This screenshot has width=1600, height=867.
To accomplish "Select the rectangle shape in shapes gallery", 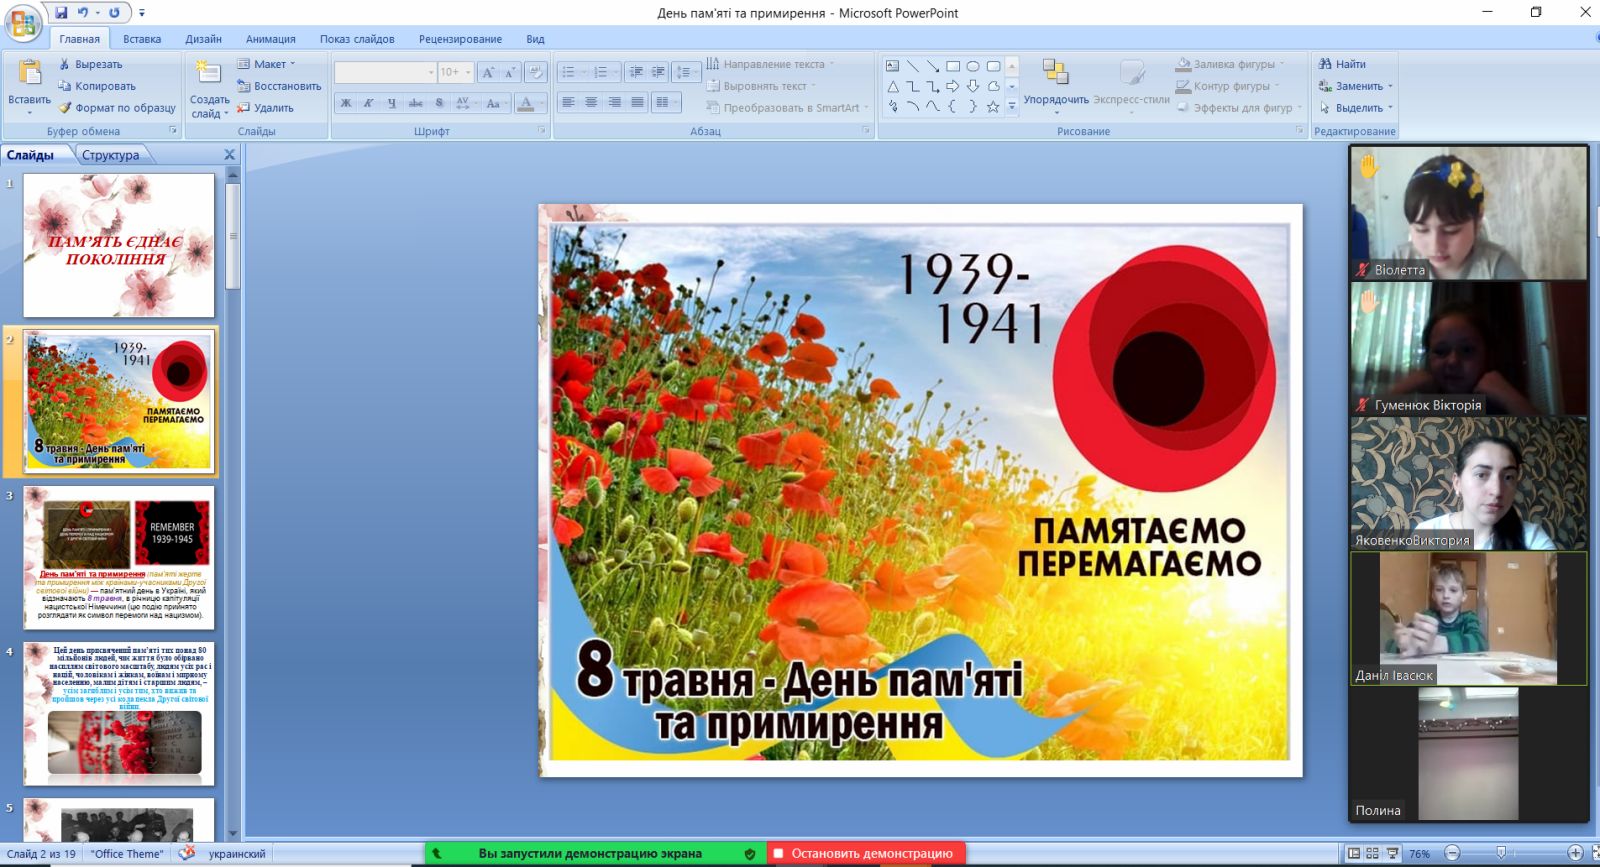I will tap(953, 66).
